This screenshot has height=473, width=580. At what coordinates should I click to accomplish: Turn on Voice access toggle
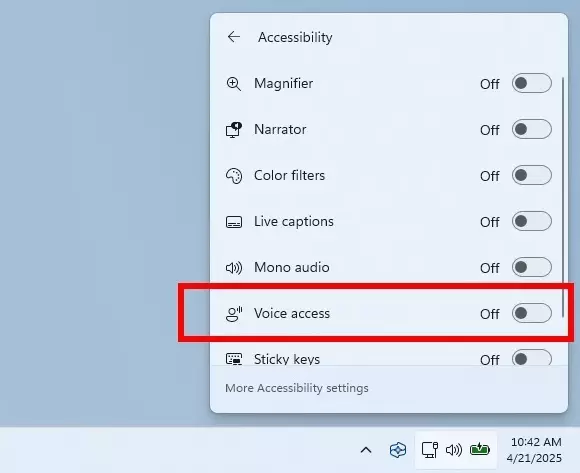532,313
